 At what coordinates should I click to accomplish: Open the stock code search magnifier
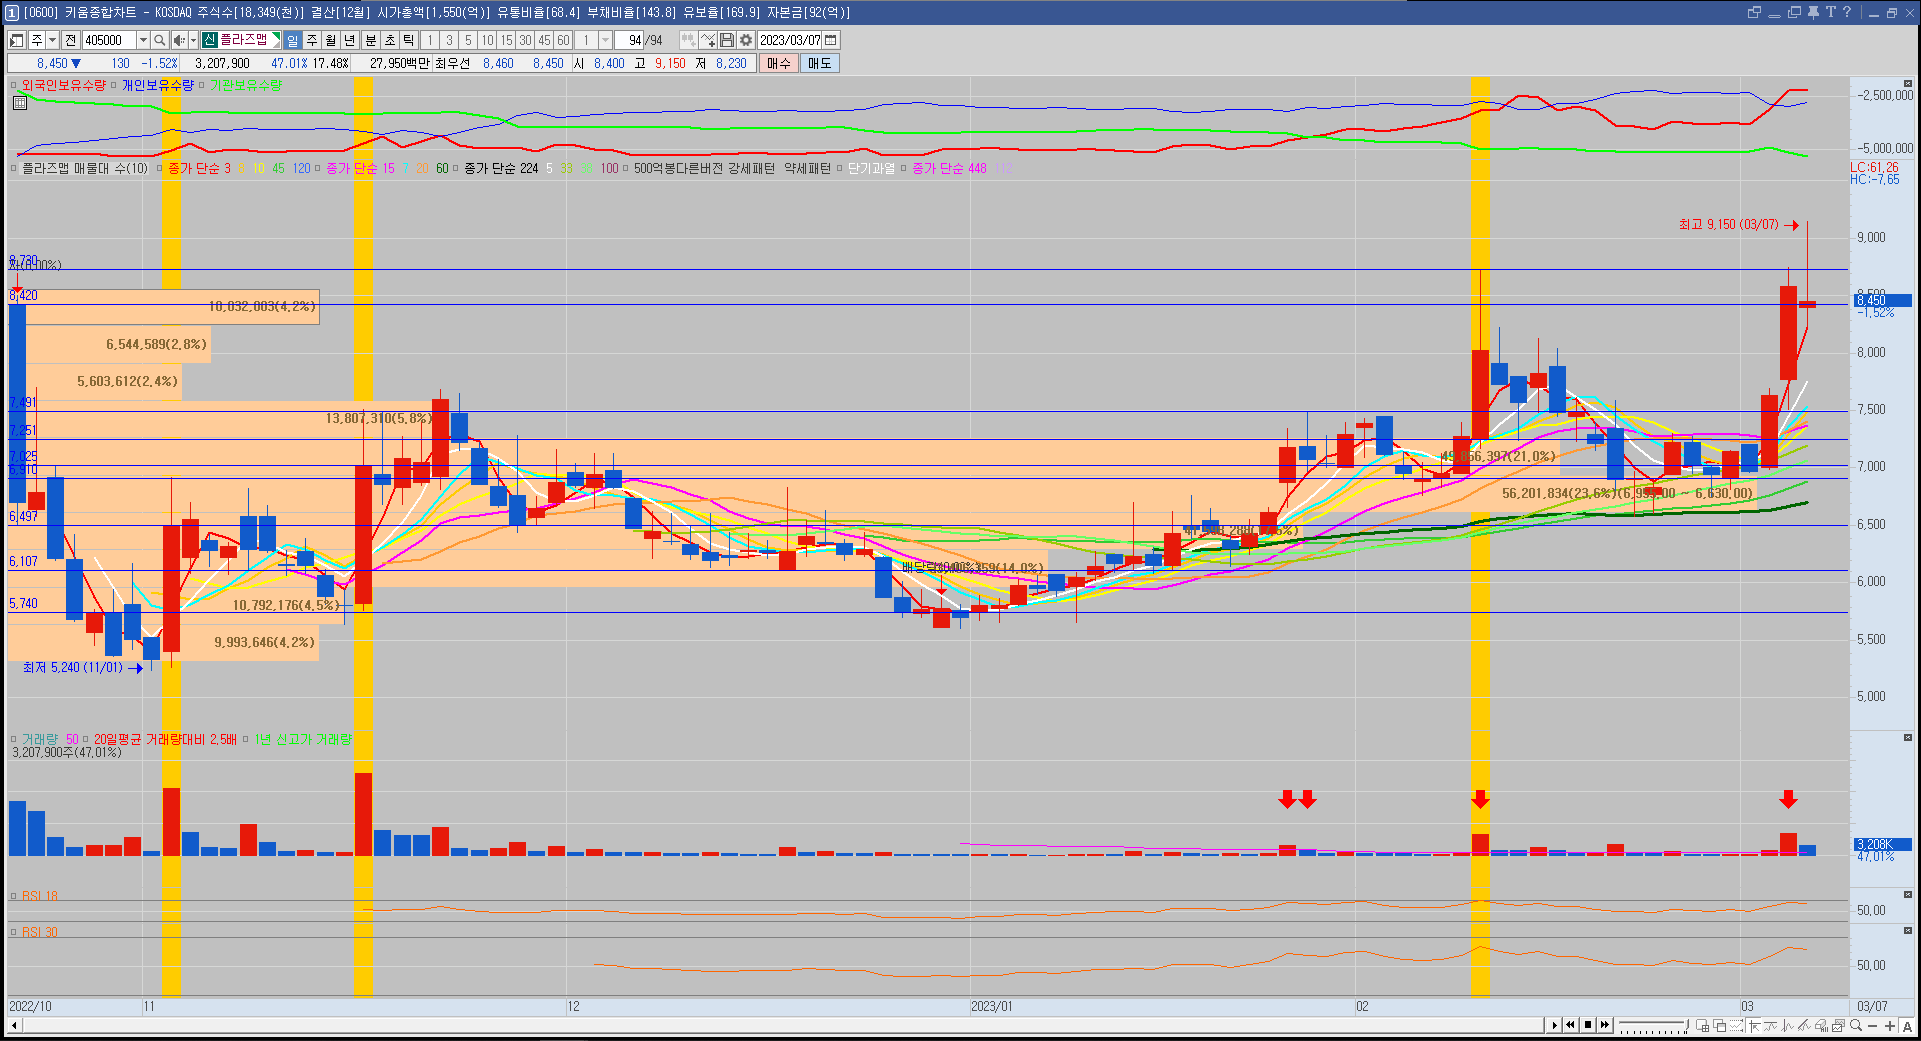tap(159, 40)
